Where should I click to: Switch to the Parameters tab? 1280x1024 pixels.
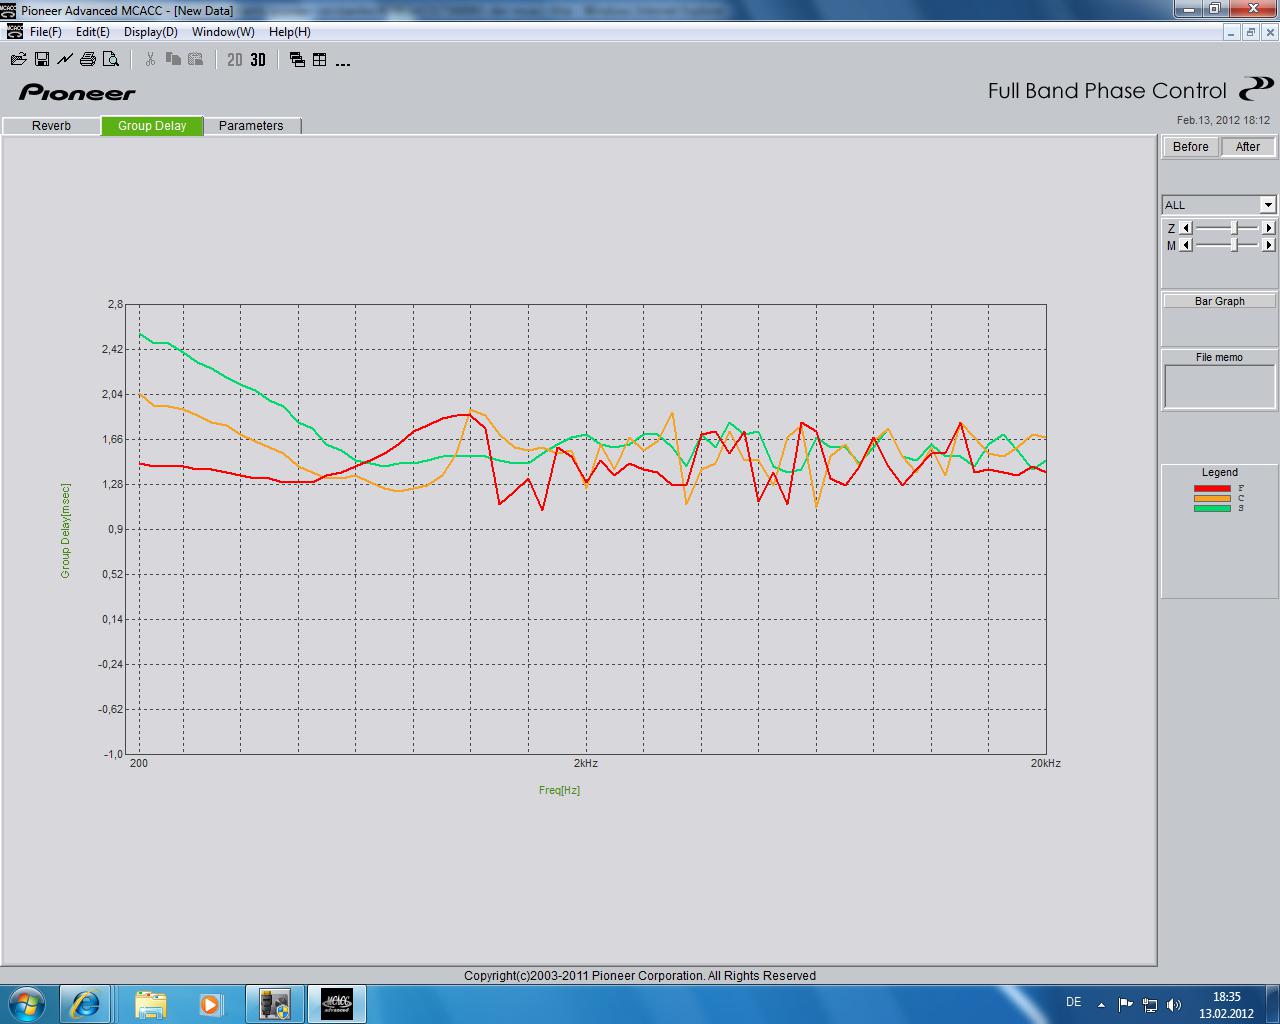(x=251, y=126)
